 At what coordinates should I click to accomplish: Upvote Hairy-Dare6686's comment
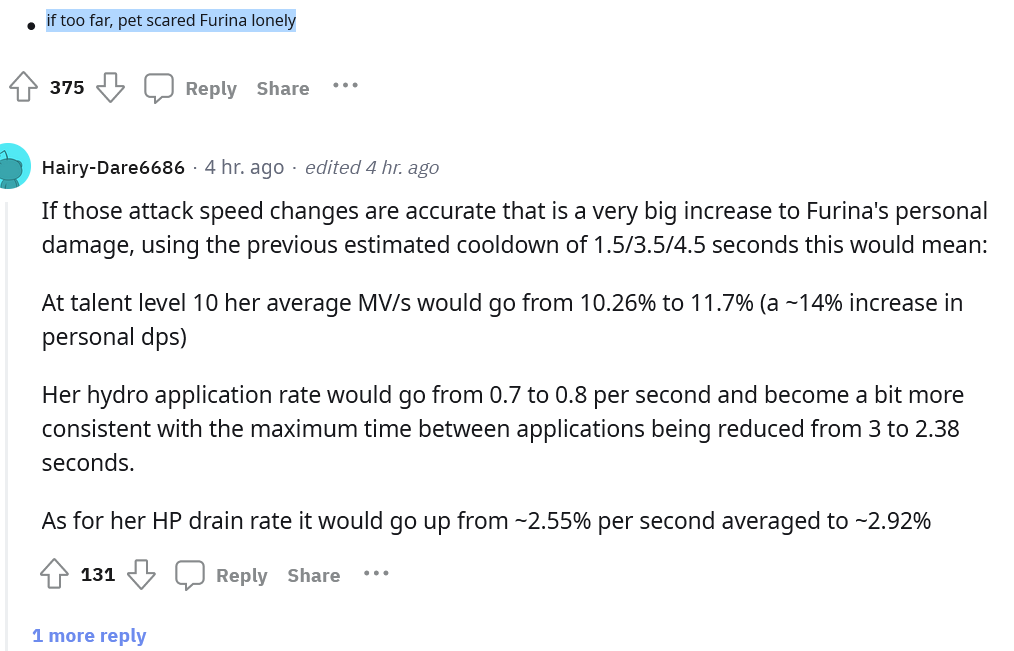coord(54,573)
